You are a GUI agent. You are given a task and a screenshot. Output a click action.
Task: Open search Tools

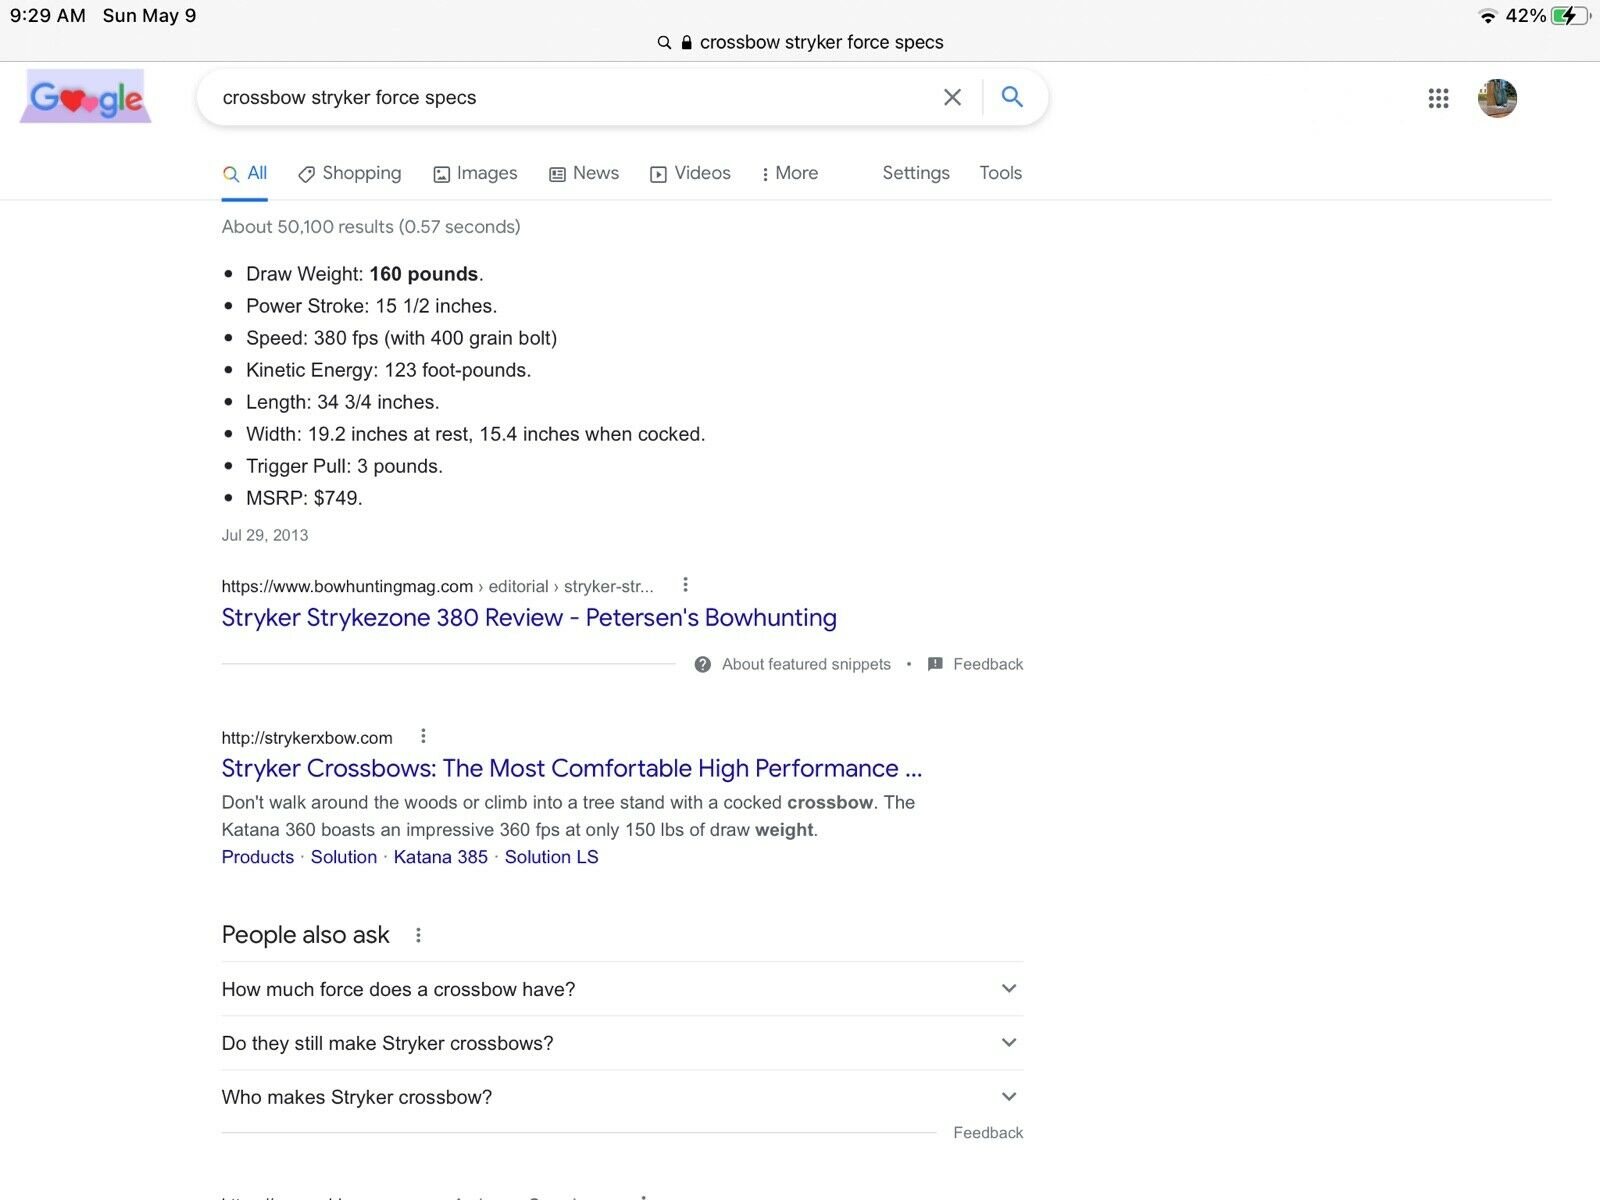(1001, 173)
